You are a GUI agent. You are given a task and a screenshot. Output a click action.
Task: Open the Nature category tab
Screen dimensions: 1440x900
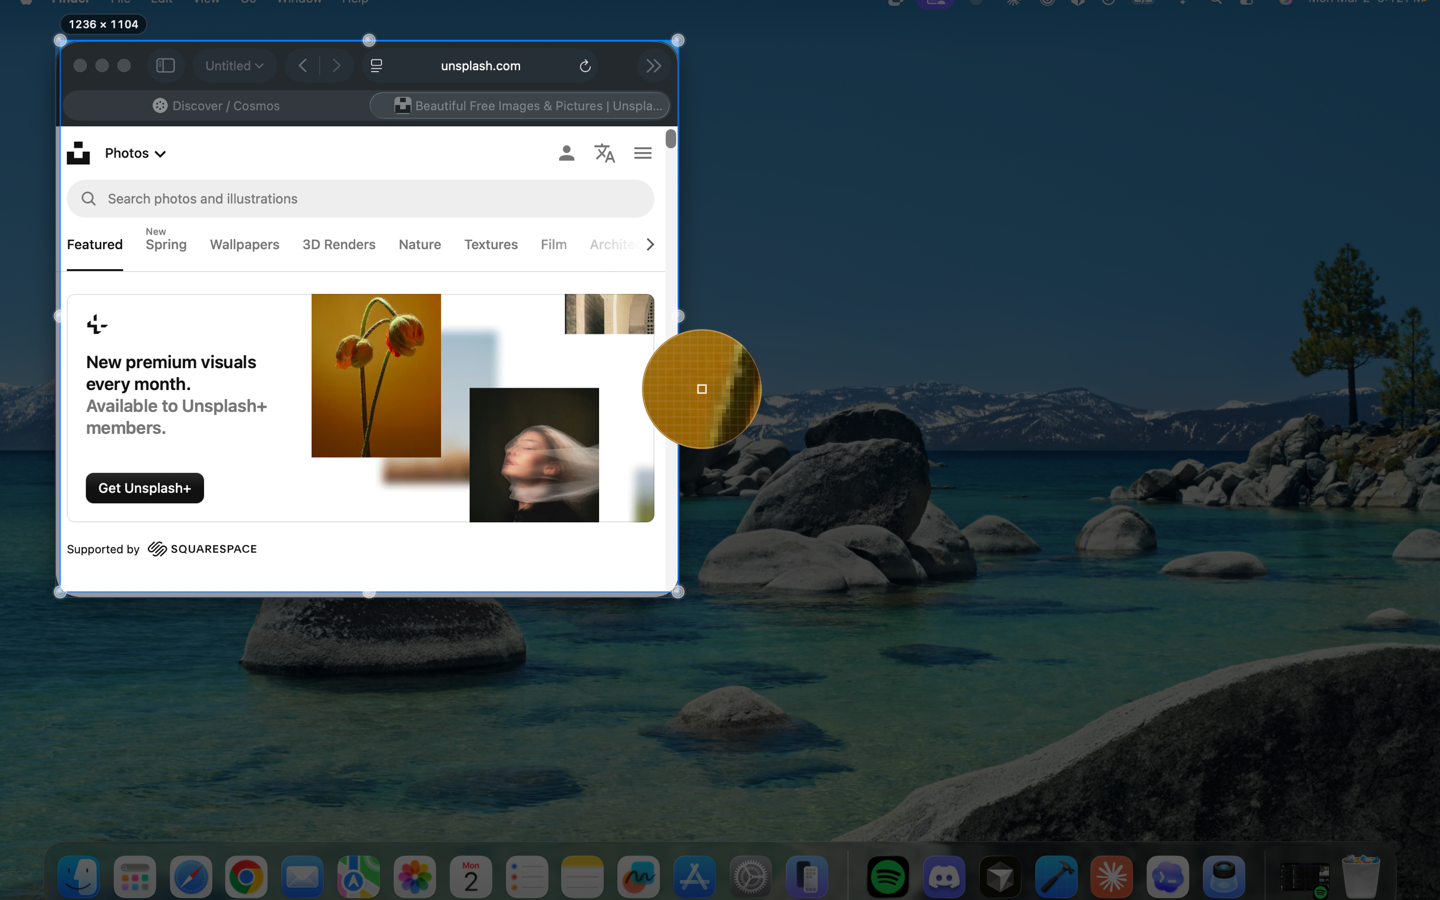[420, 245]
